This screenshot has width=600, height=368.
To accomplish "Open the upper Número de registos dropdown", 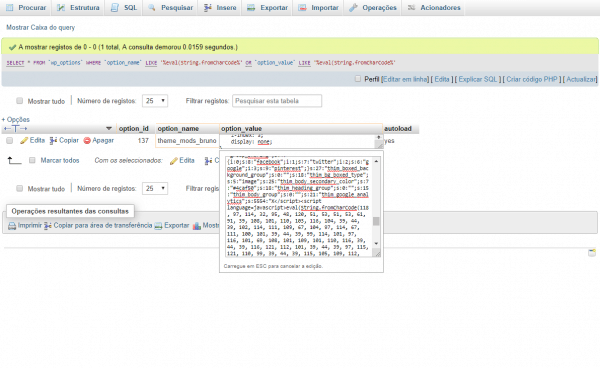I will [155, 101].
